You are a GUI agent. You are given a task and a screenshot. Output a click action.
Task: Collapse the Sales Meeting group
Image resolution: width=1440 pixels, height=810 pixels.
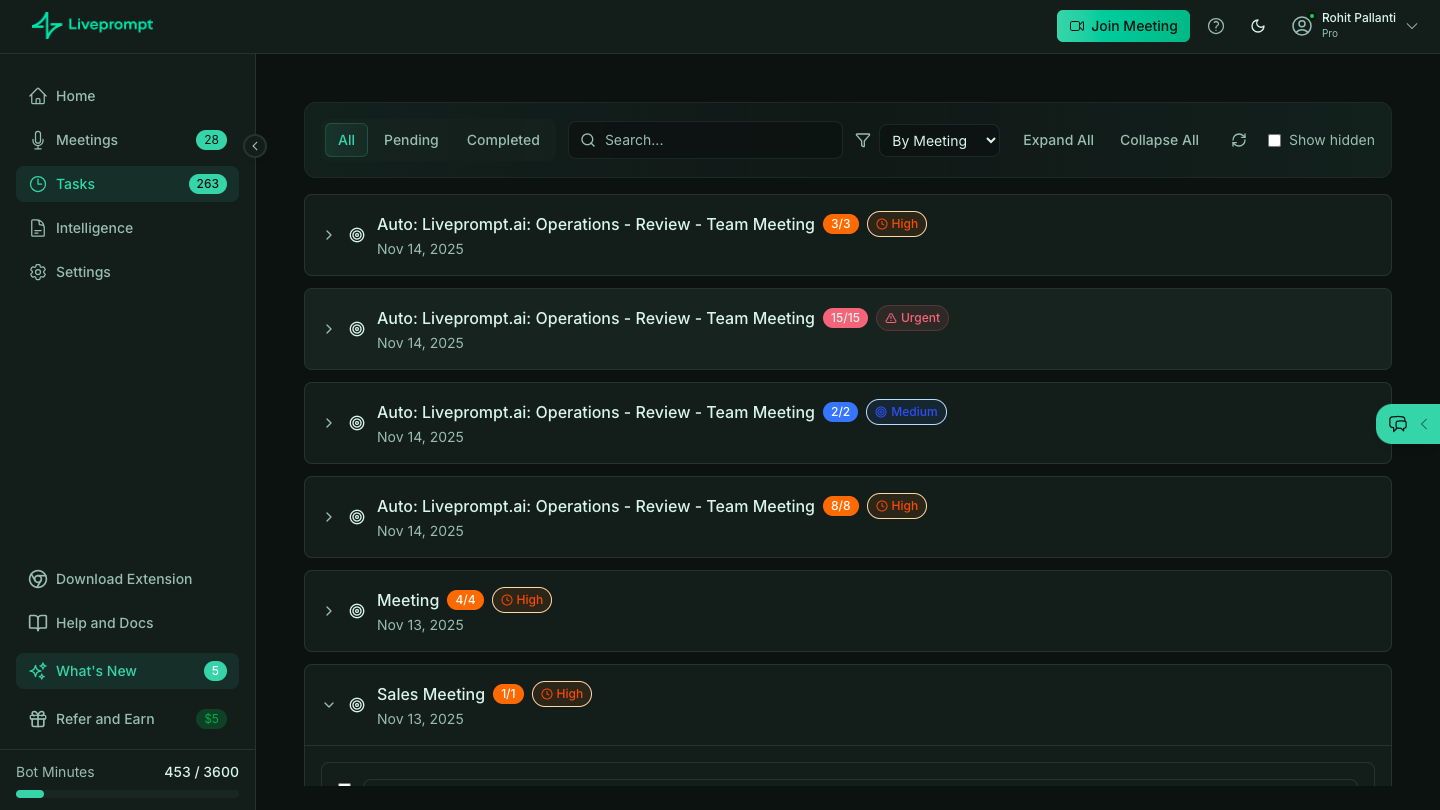[329, 705]
